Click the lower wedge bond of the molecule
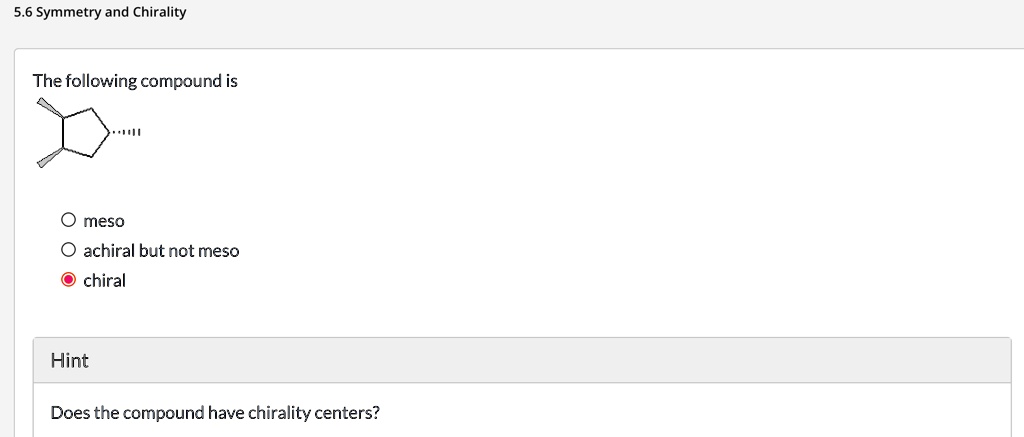The height and width of the screenshot is (437, 1024). [50, 157]
